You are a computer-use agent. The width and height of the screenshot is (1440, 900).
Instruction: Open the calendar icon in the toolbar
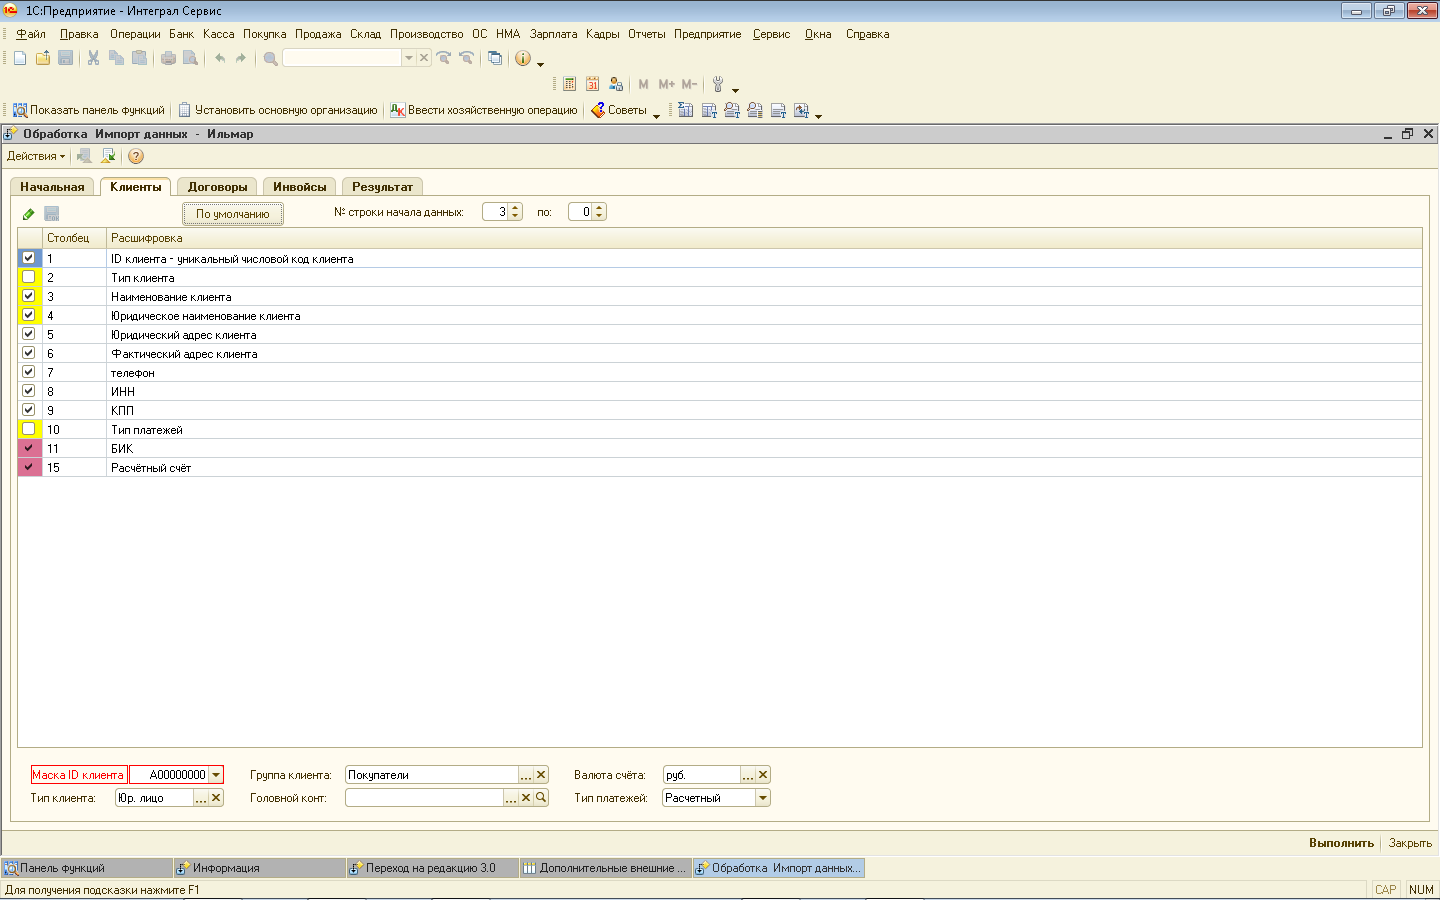[592, 84]
